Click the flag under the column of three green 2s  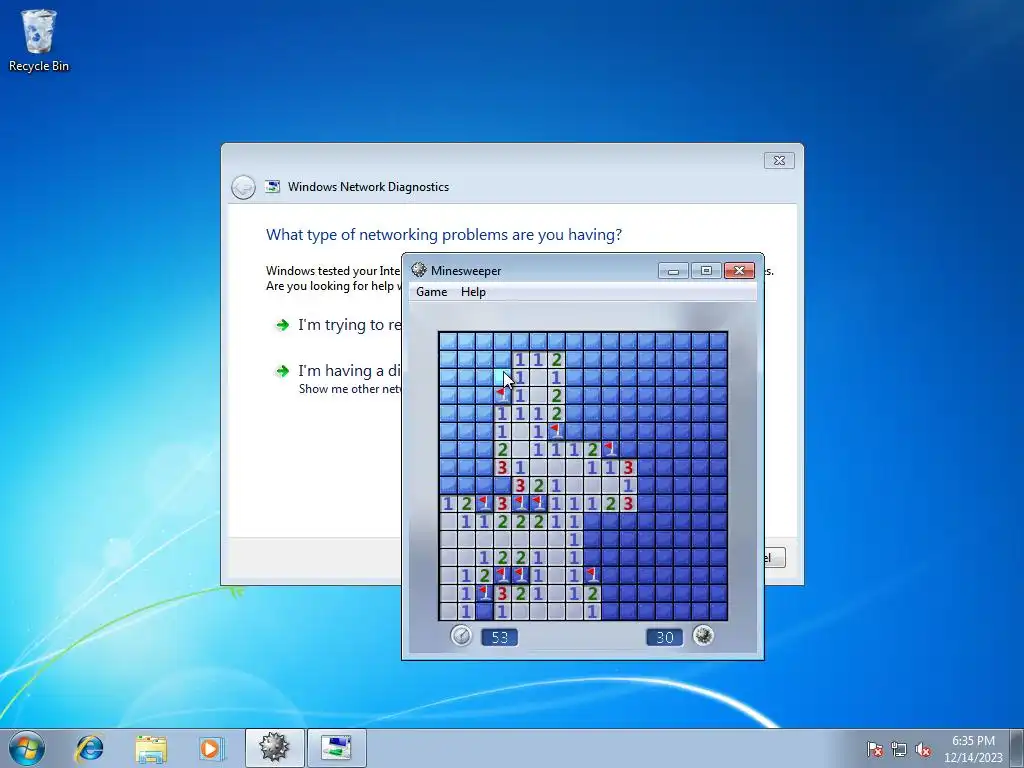[x=556, y=431]
